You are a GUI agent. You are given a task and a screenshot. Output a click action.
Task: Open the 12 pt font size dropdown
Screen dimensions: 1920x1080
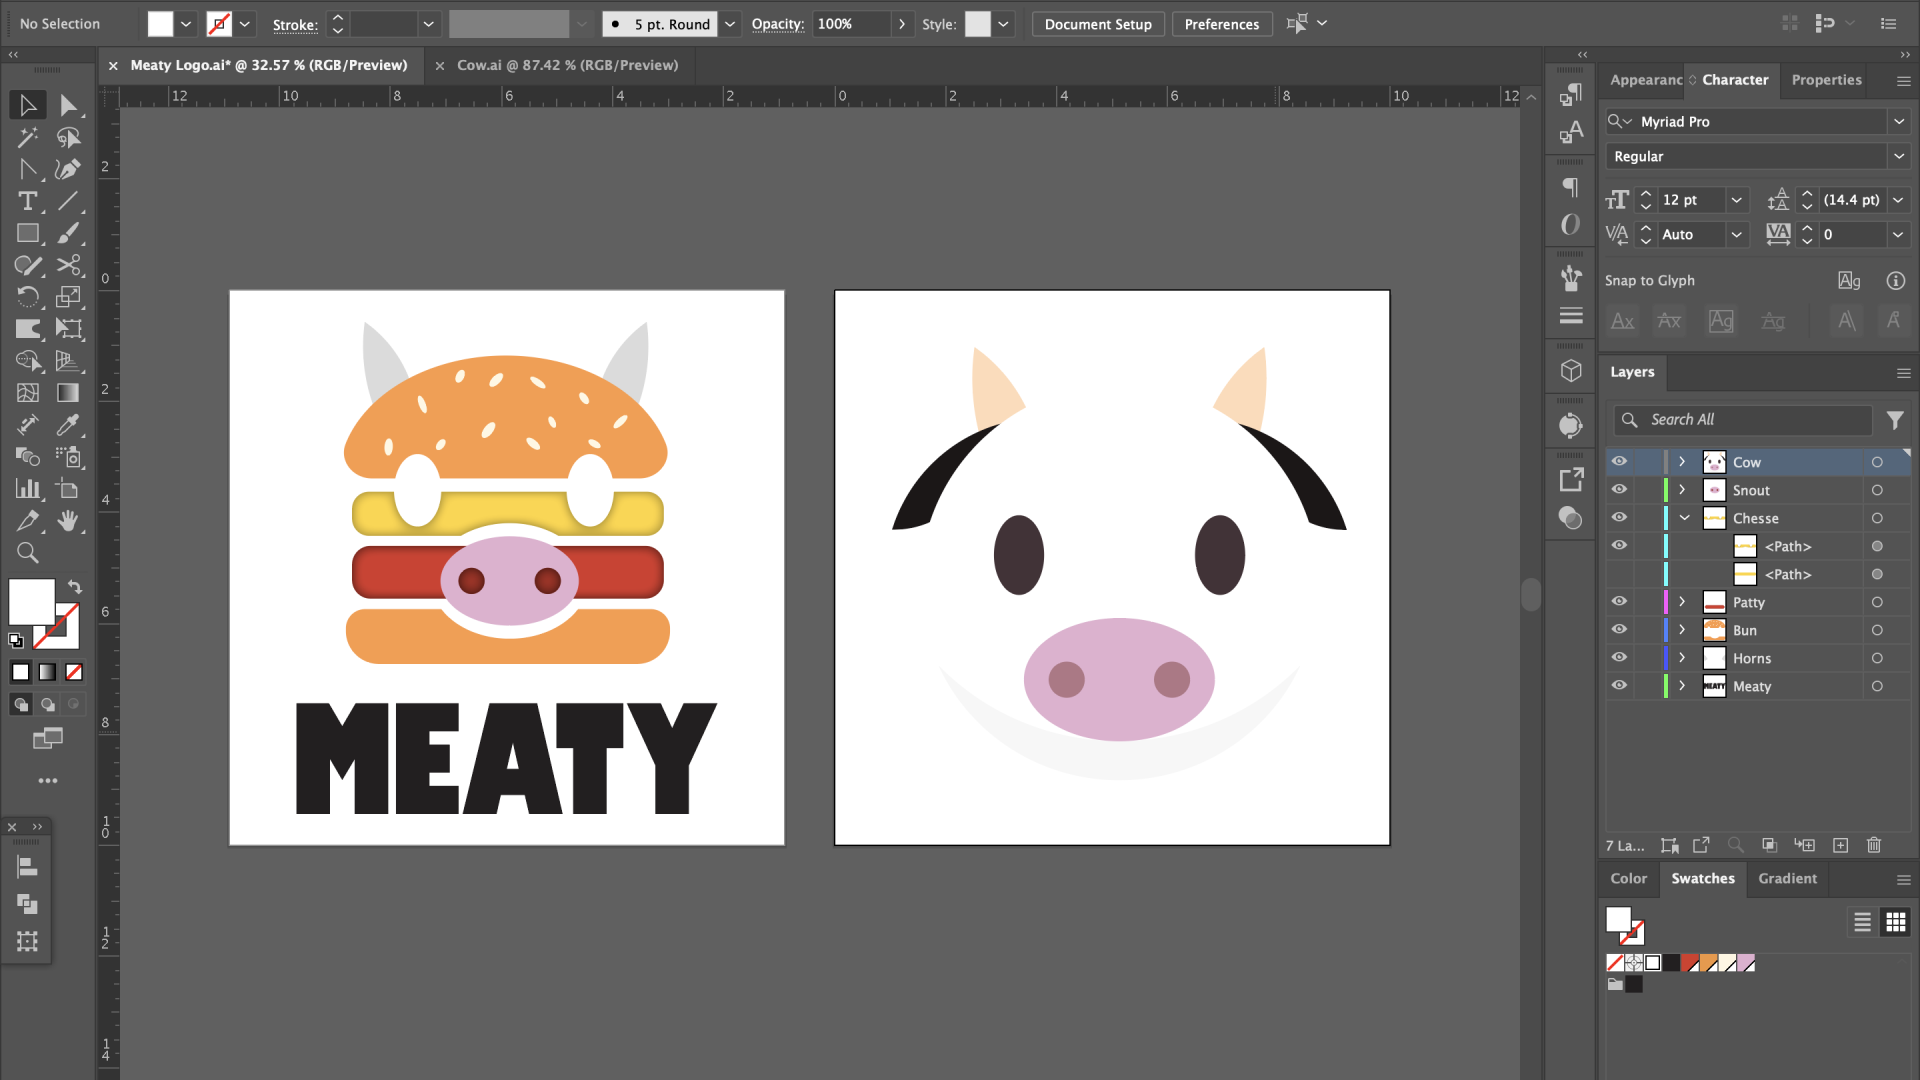click(x=1737, y=200)
